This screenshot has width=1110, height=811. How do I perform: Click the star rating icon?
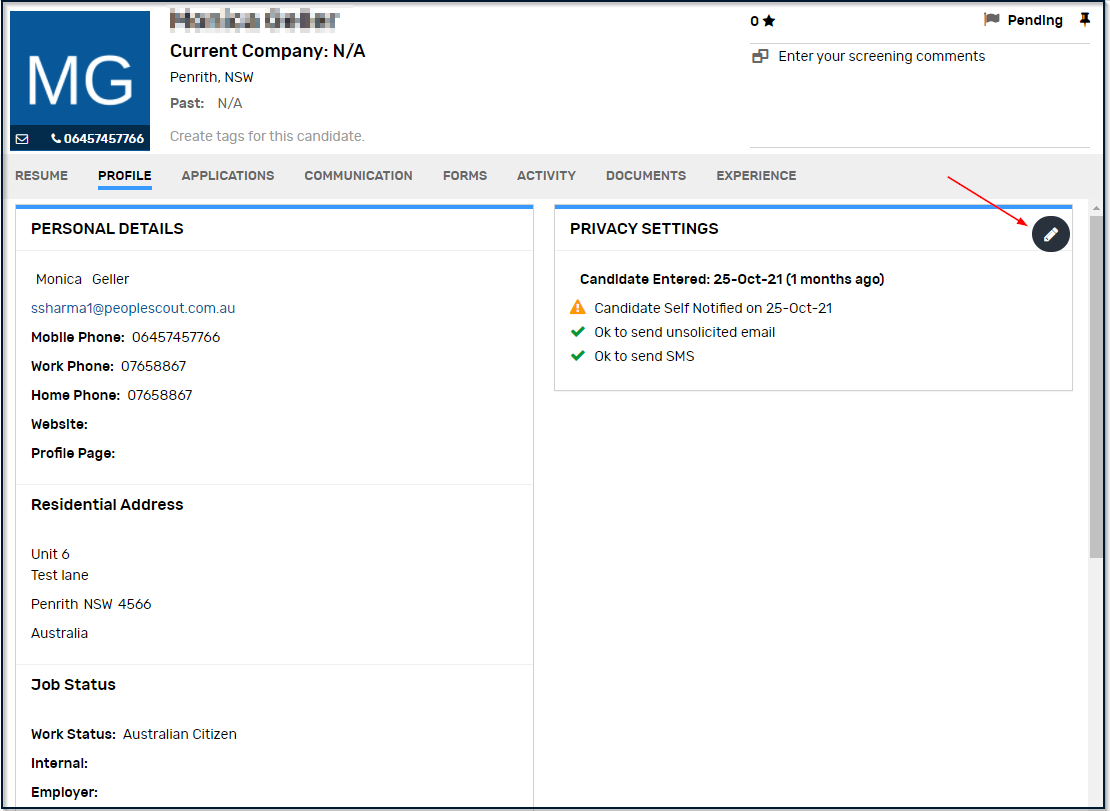pyautogui.click(x=769, y=21)
